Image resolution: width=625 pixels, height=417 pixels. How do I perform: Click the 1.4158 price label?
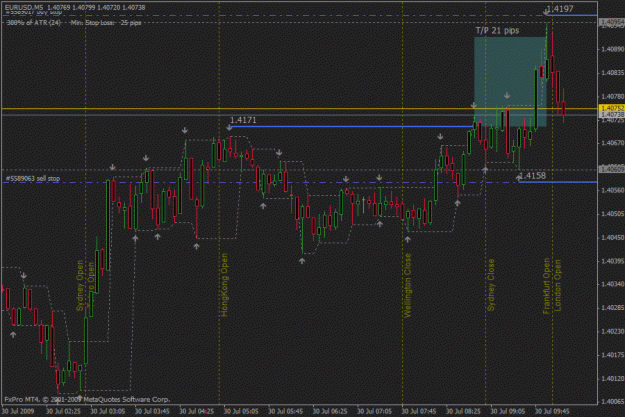click(533, 175)
